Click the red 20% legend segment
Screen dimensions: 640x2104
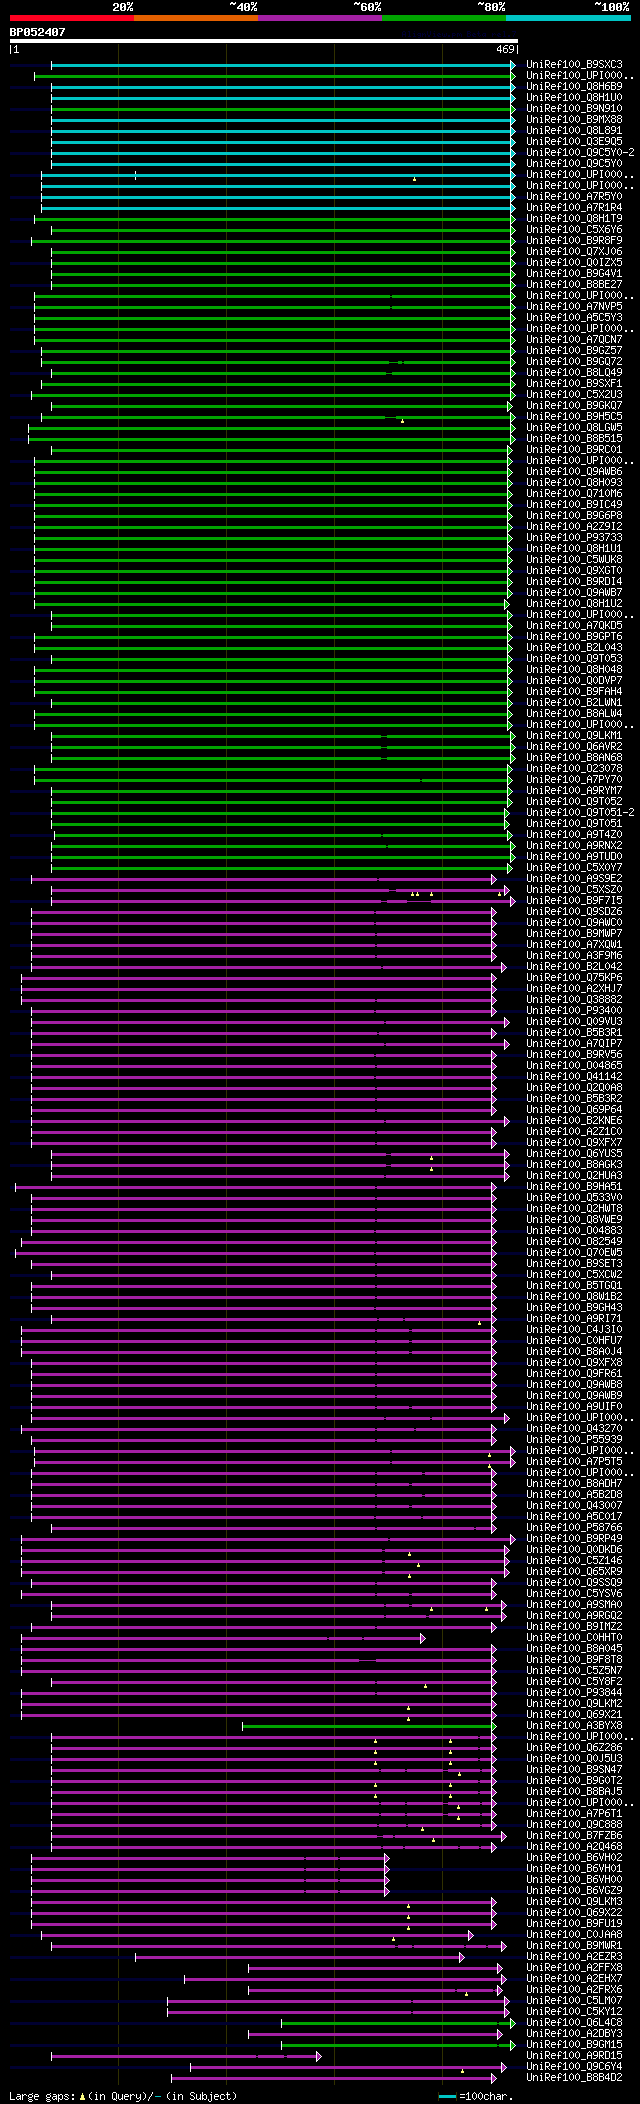point(71,18)
